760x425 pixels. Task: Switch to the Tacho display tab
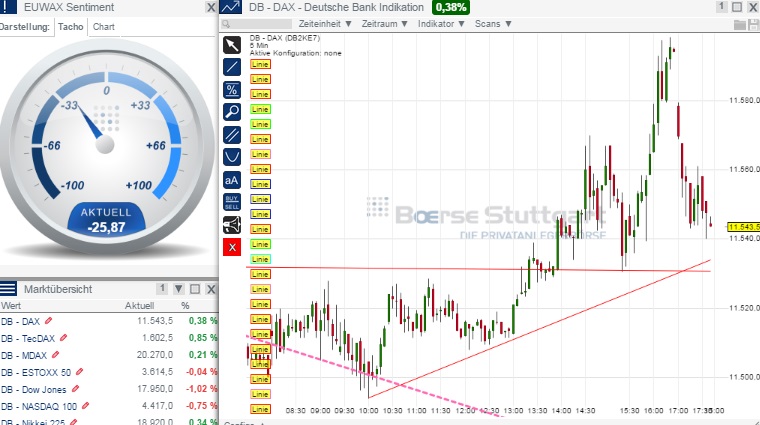(71, 27)
